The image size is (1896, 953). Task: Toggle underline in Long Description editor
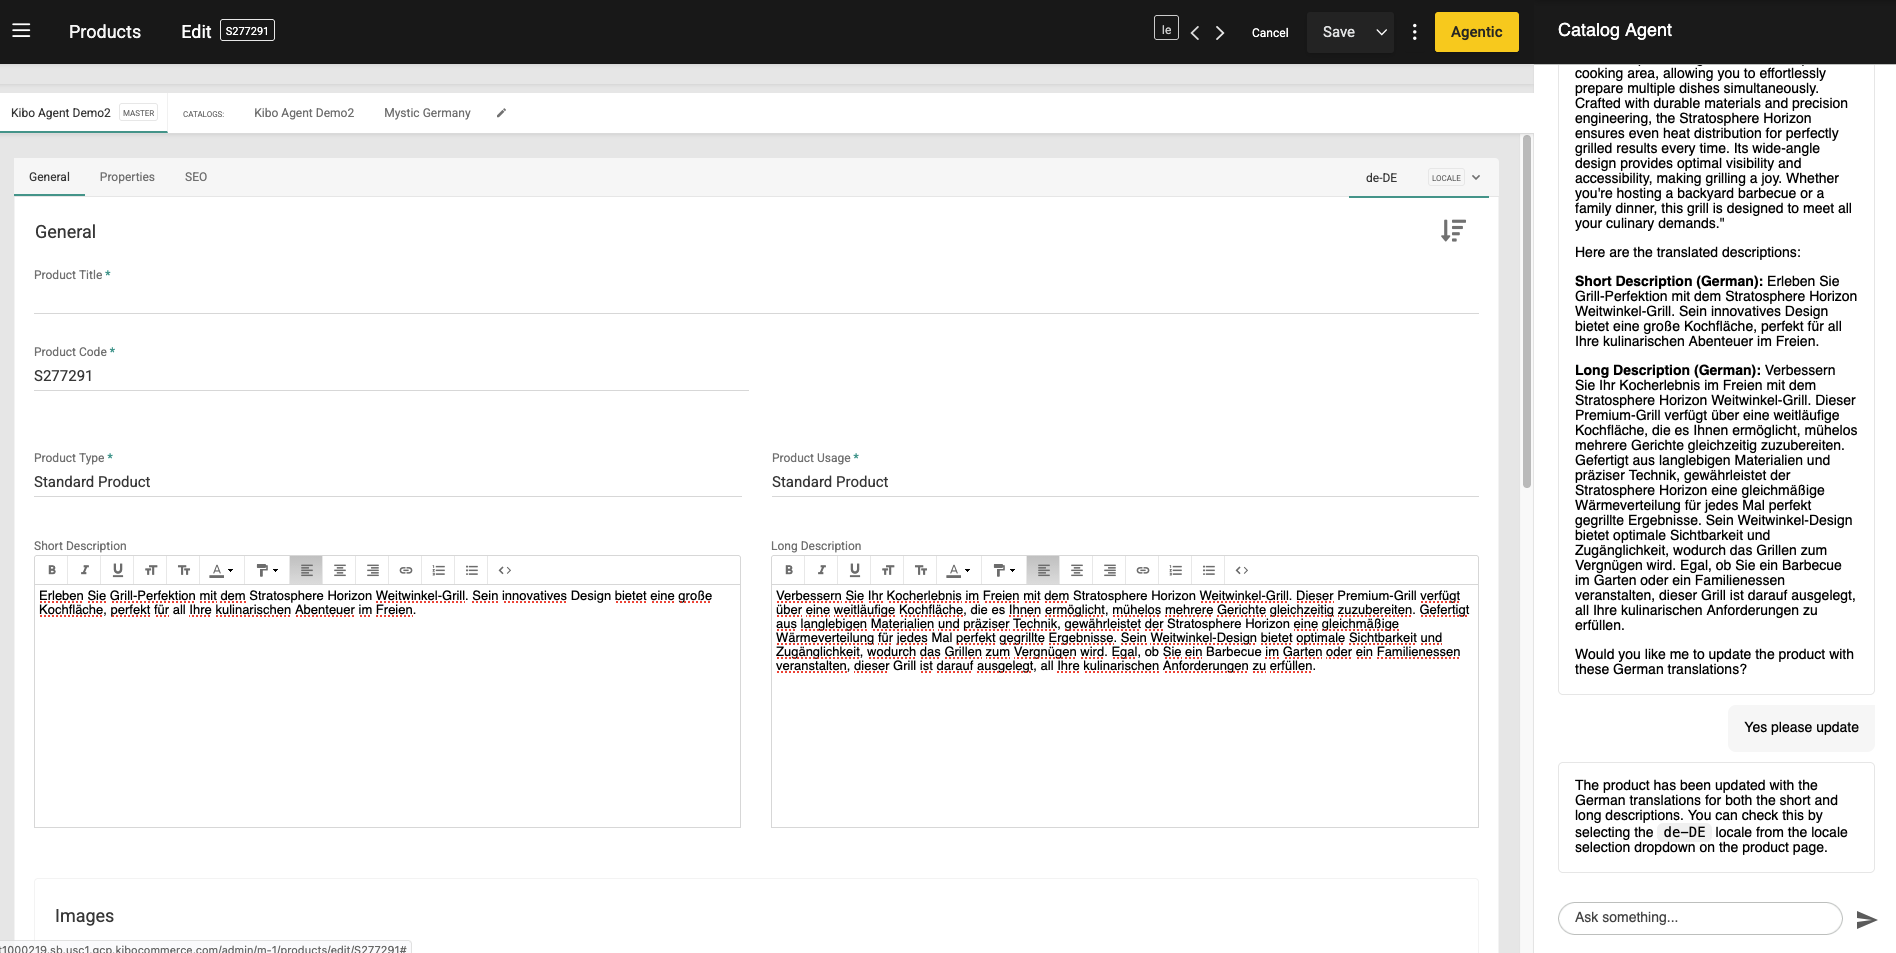click(855, 570)
